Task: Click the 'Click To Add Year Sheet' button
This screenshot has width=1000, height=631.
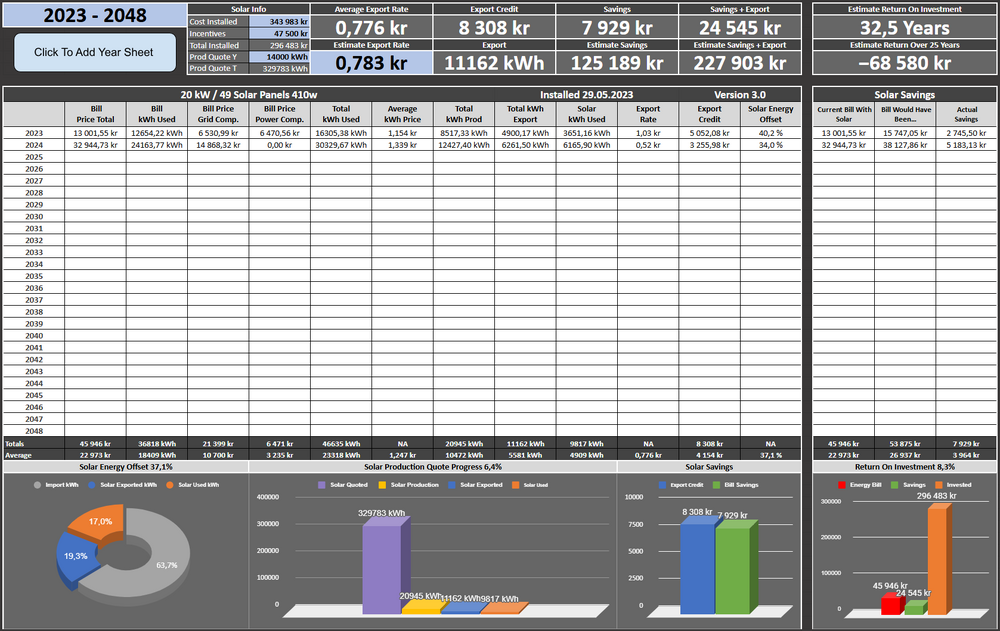Action: click(x=94, y=52)
